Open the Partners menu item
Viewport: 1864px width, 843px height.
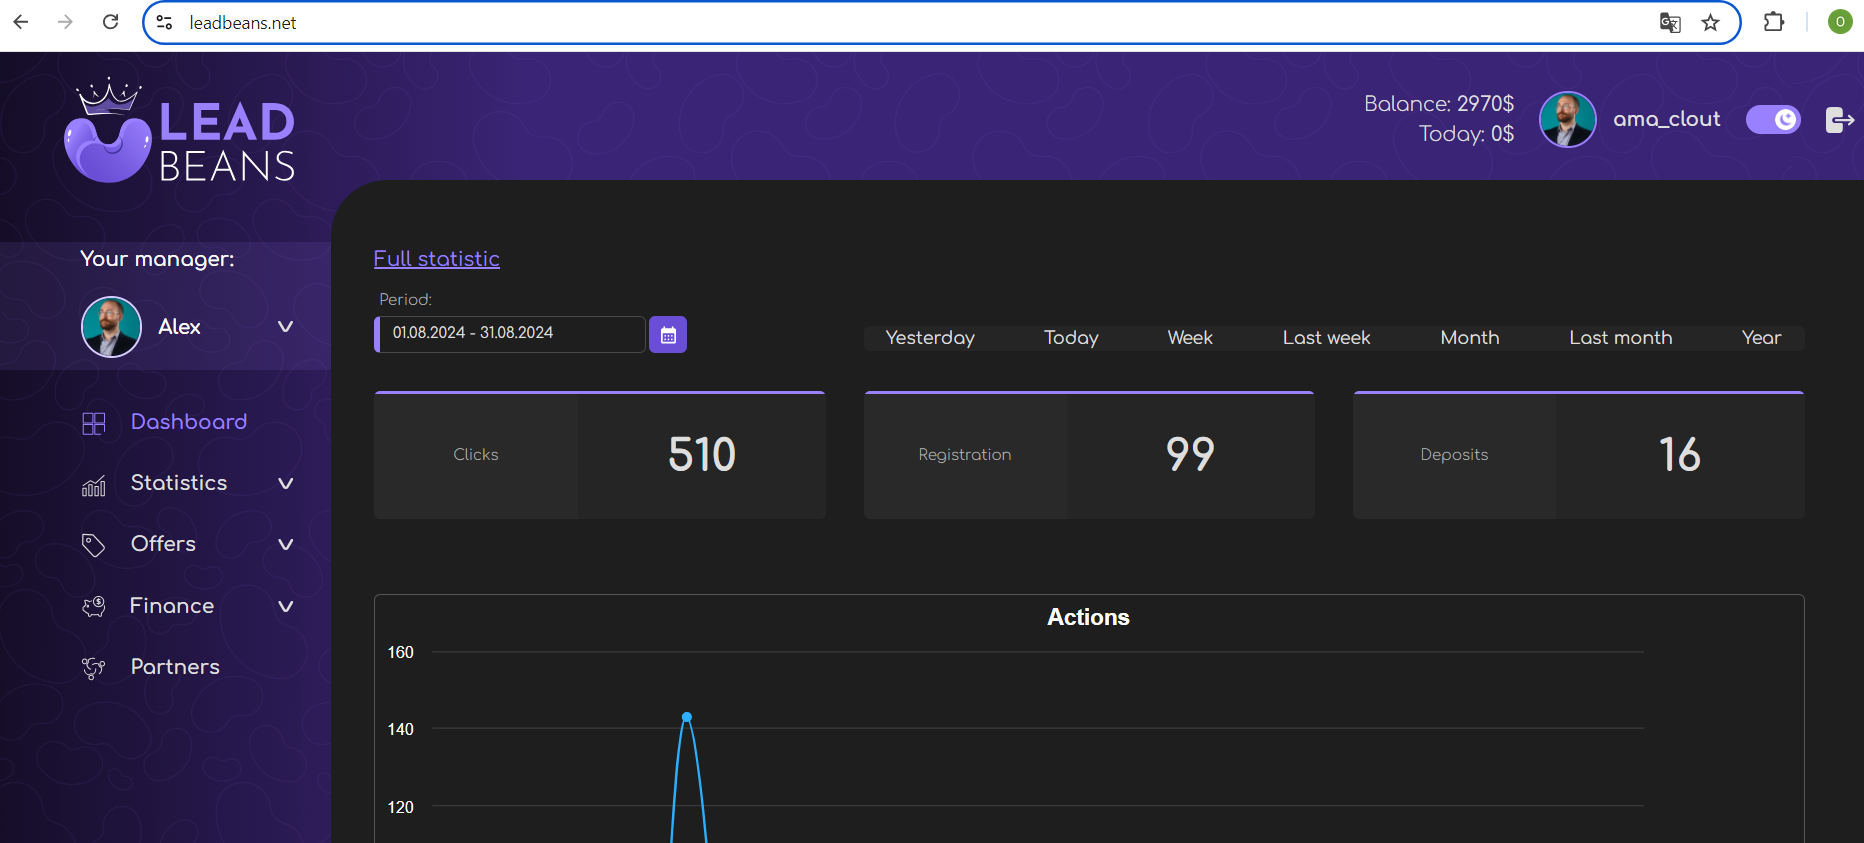coord(175,667)
